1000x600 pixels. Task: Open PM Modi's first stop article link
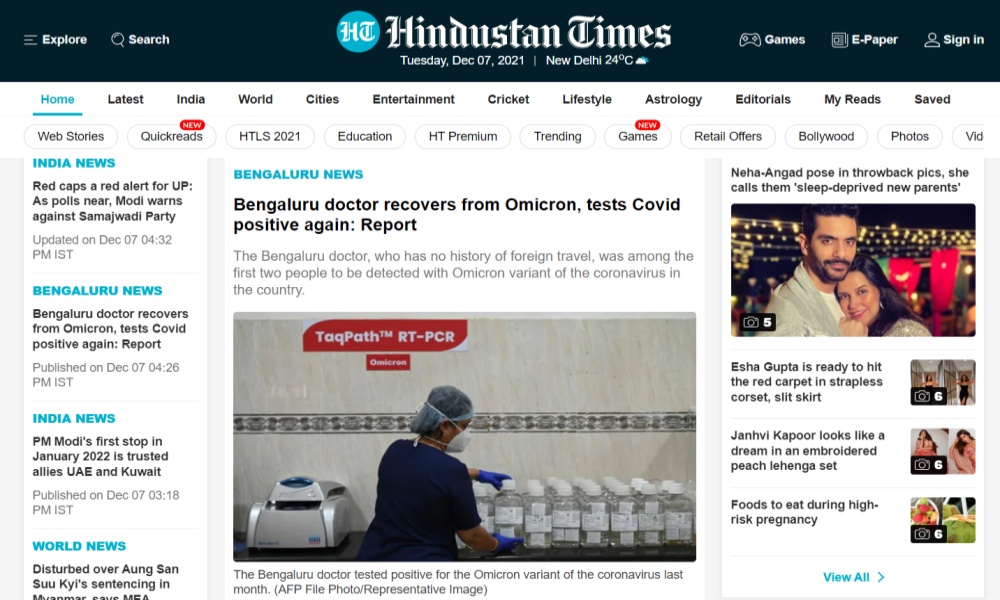(101, 457)
